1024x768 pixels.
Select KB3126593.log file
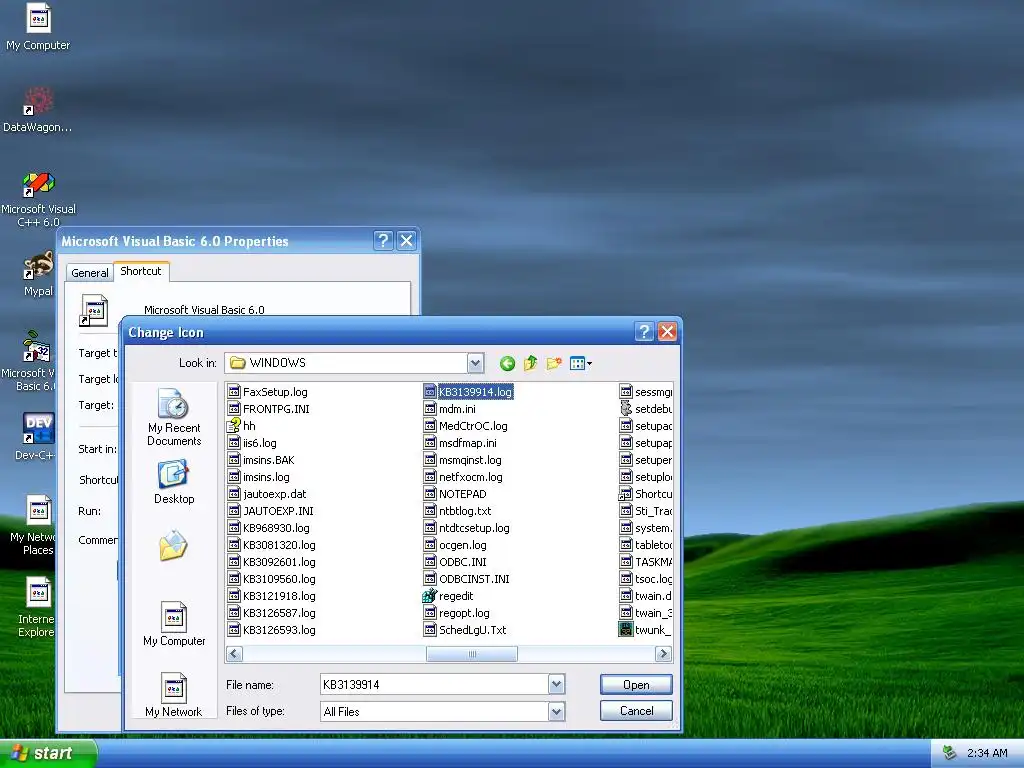272,630
